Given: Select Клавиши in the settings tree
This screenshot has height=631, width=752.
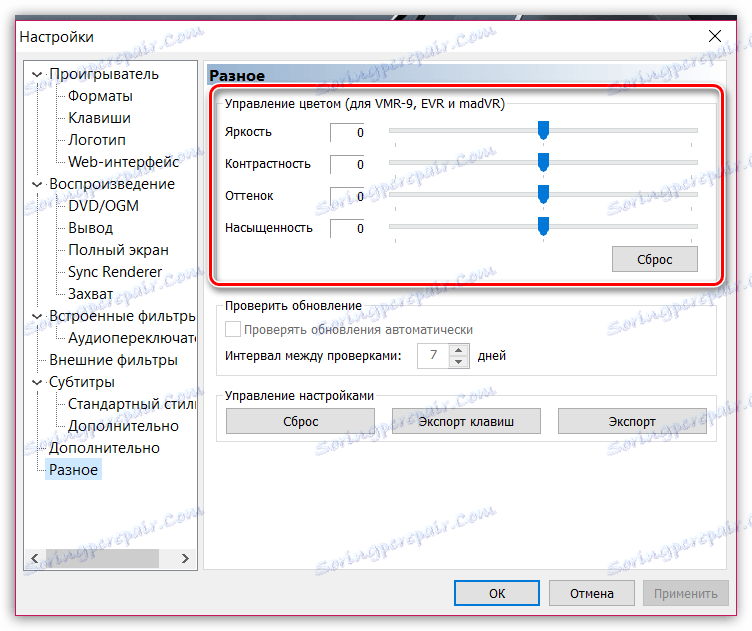Looking at the screenshot, I should [99, 118].
